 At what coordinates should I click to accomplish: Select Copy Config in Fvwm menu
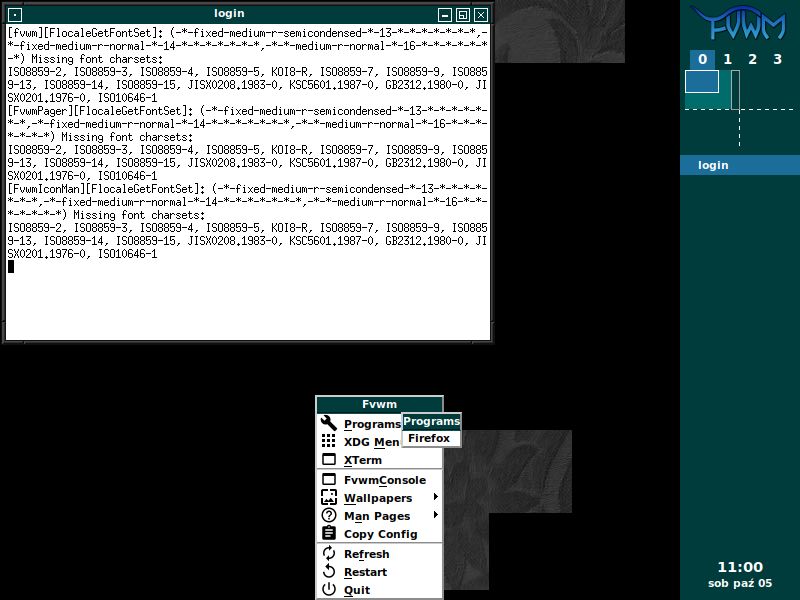coord(380,534)
